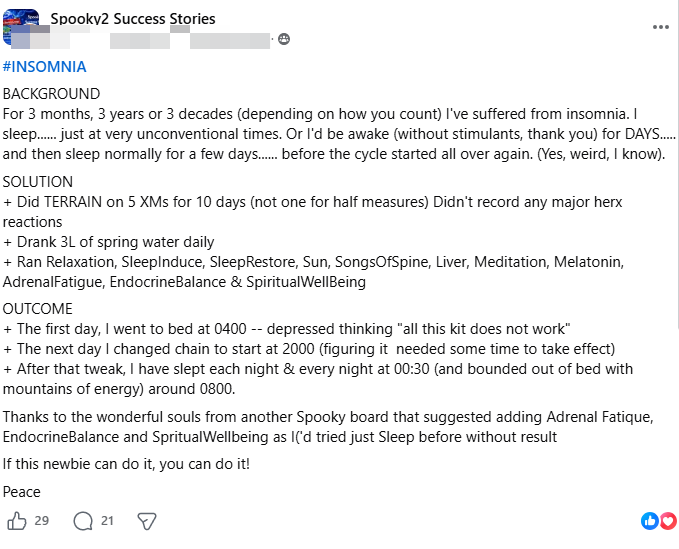Image resolution: width=679 pixels, height=549 pixels.
Task: Click the Share arrow icon
Action: 147,521
